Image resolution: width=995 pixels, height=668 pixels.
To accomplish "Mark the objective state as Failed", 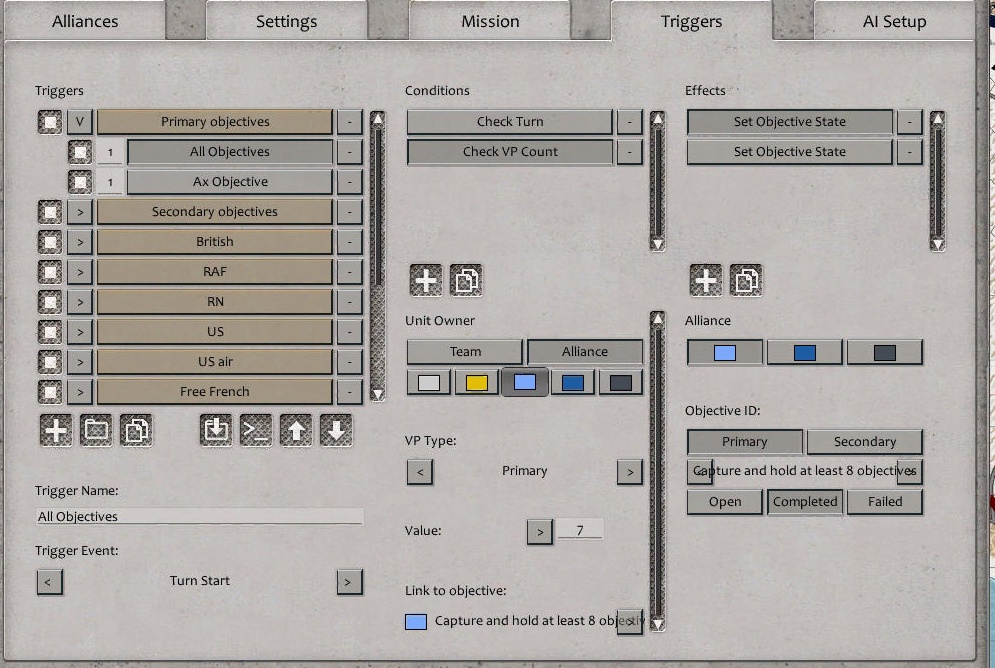I will coord(884,502).
